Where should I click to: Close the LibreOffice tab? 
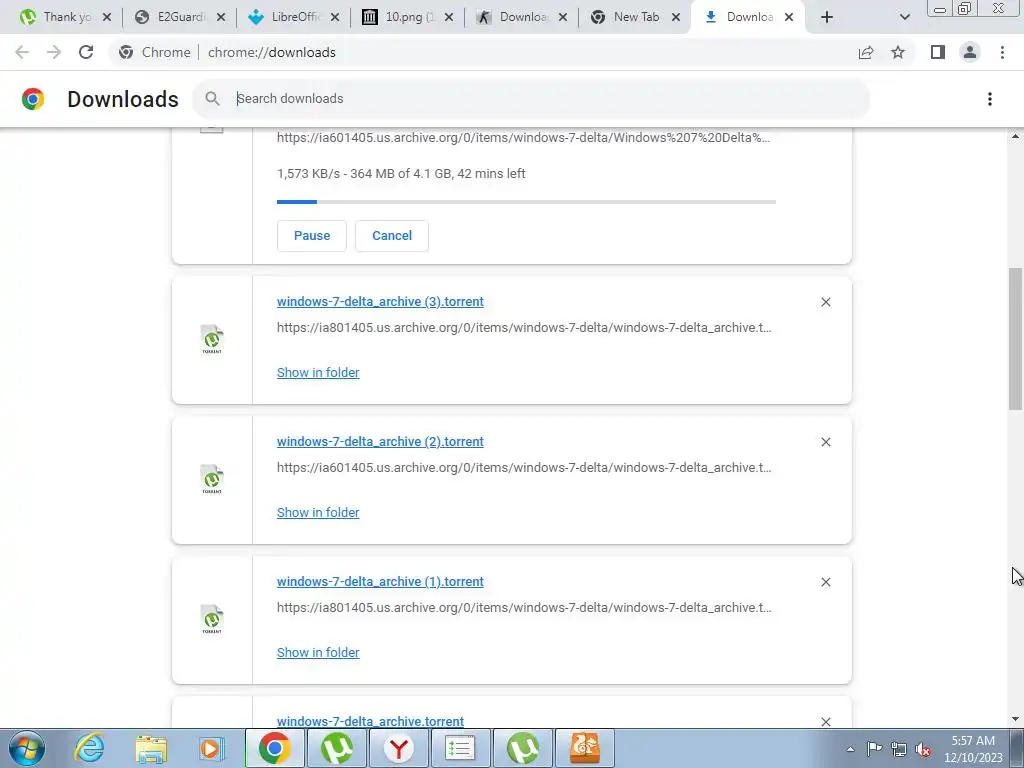(x=335, y=17)
